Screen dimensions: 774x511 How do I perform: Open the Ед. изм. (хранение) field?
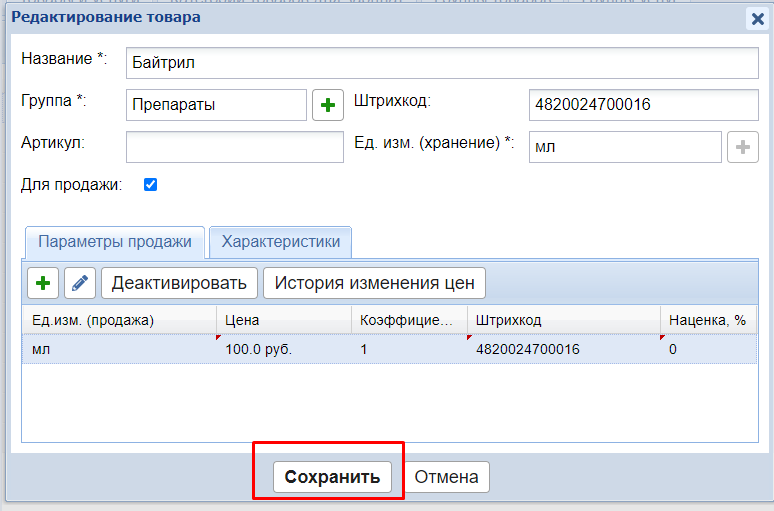(x=624, y=147)
